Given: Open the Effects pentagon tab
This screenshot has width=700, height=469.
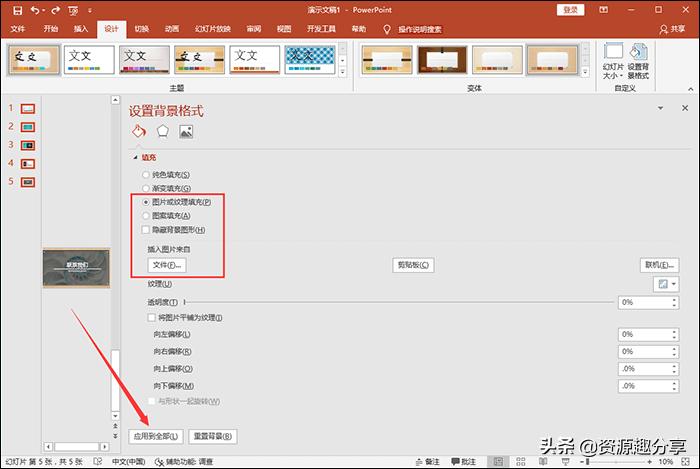Looking at the screenshot, I should click(162, 131).
